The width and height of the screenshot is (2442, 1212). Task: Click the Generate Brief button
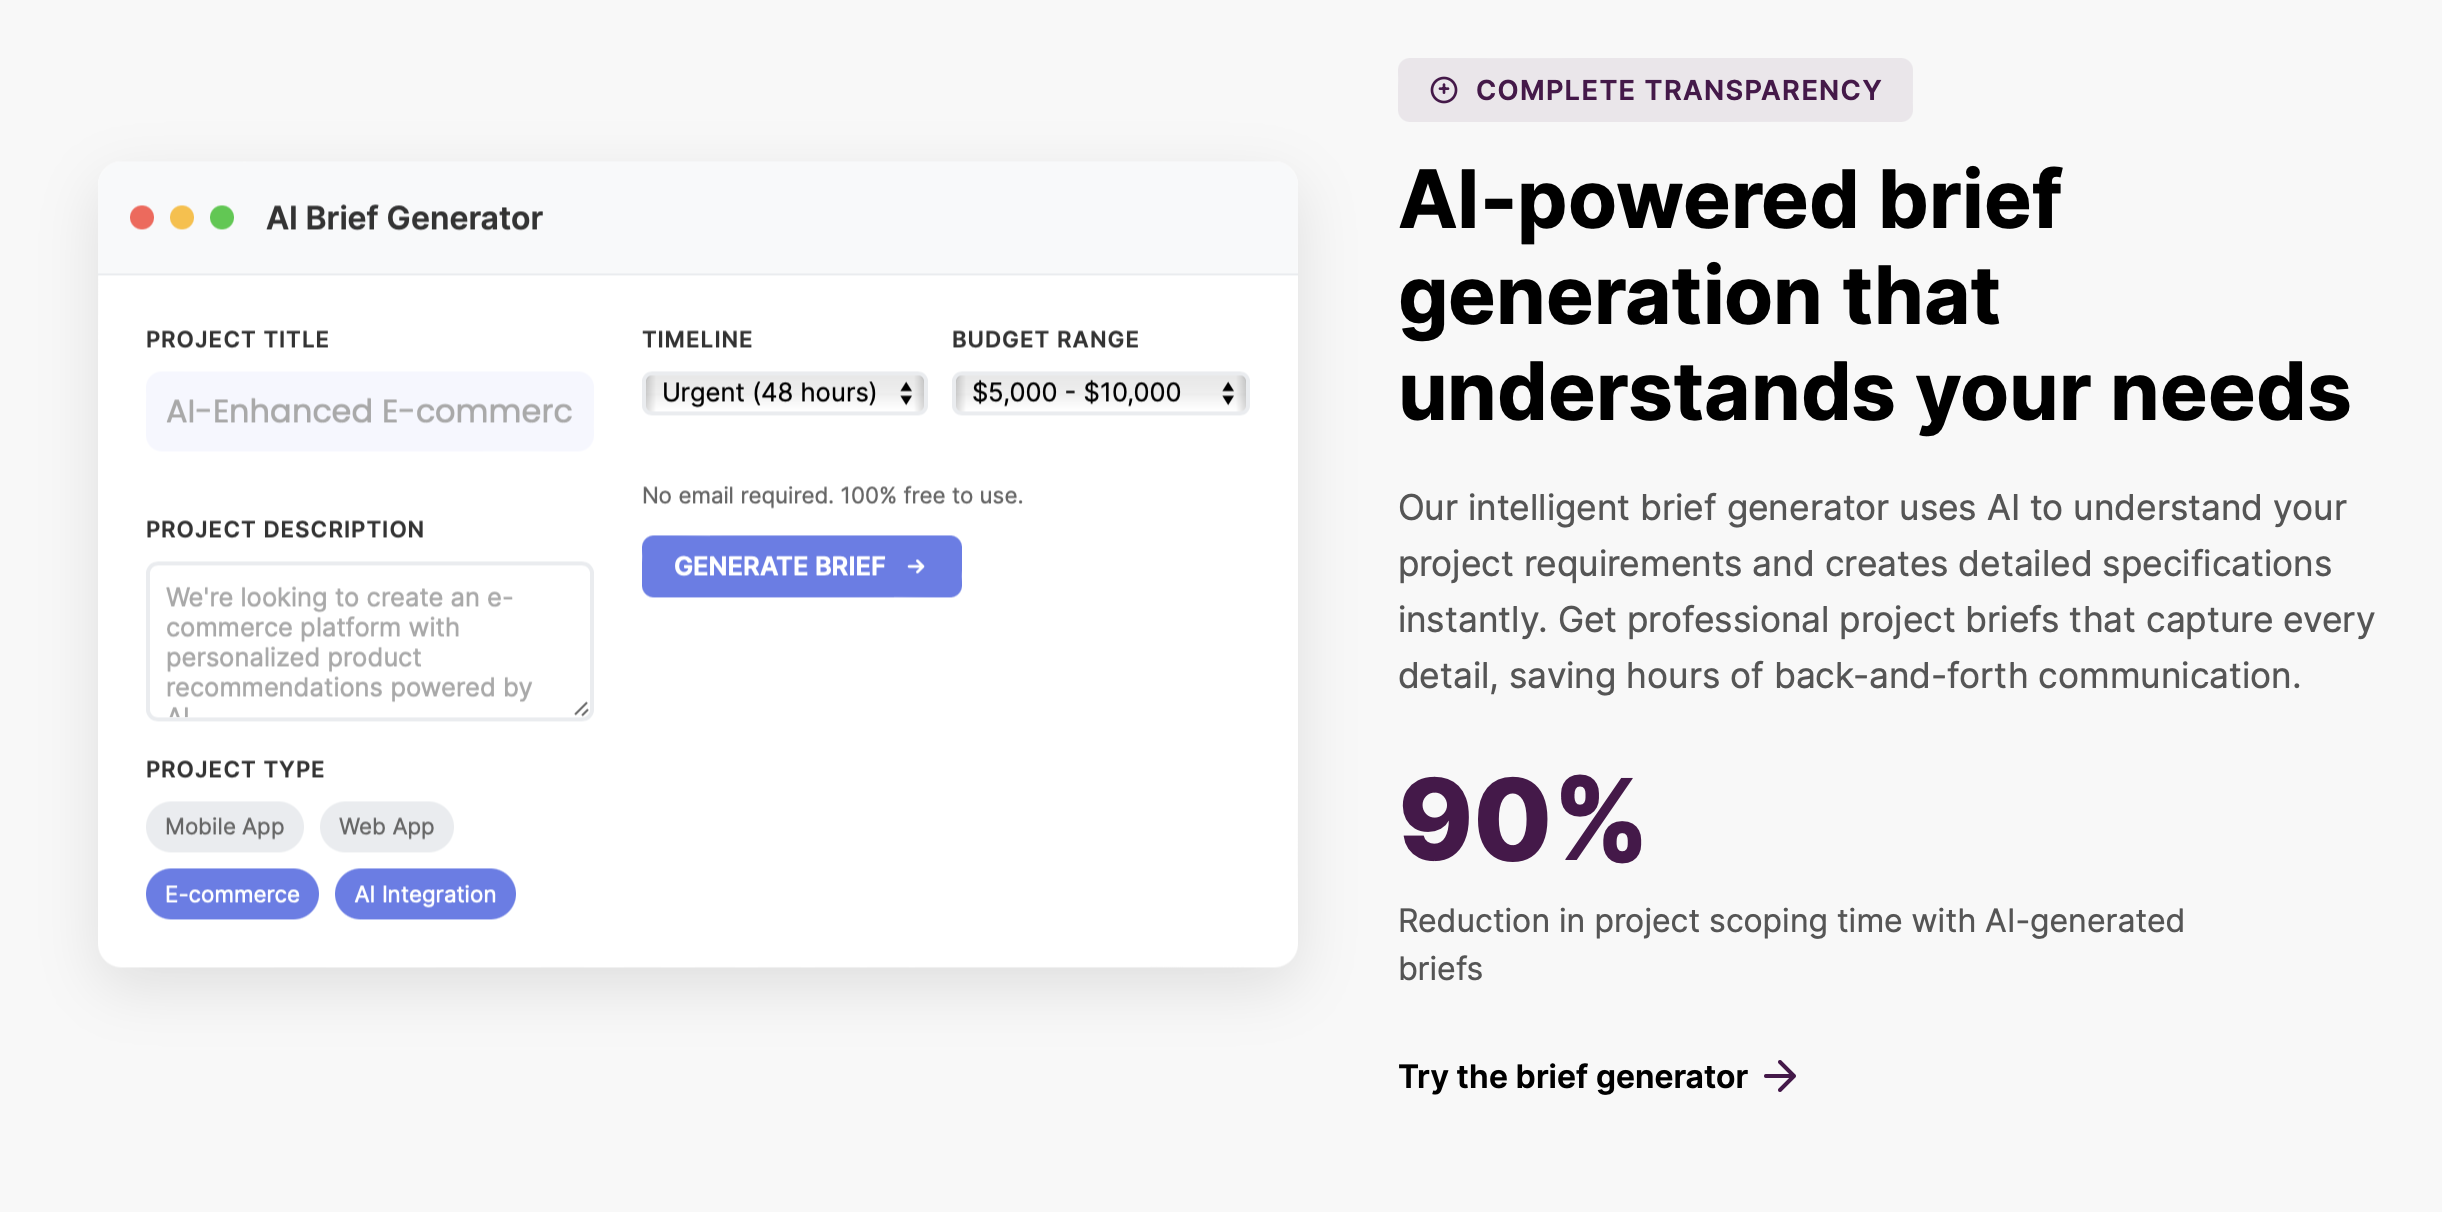pos(802,566)
